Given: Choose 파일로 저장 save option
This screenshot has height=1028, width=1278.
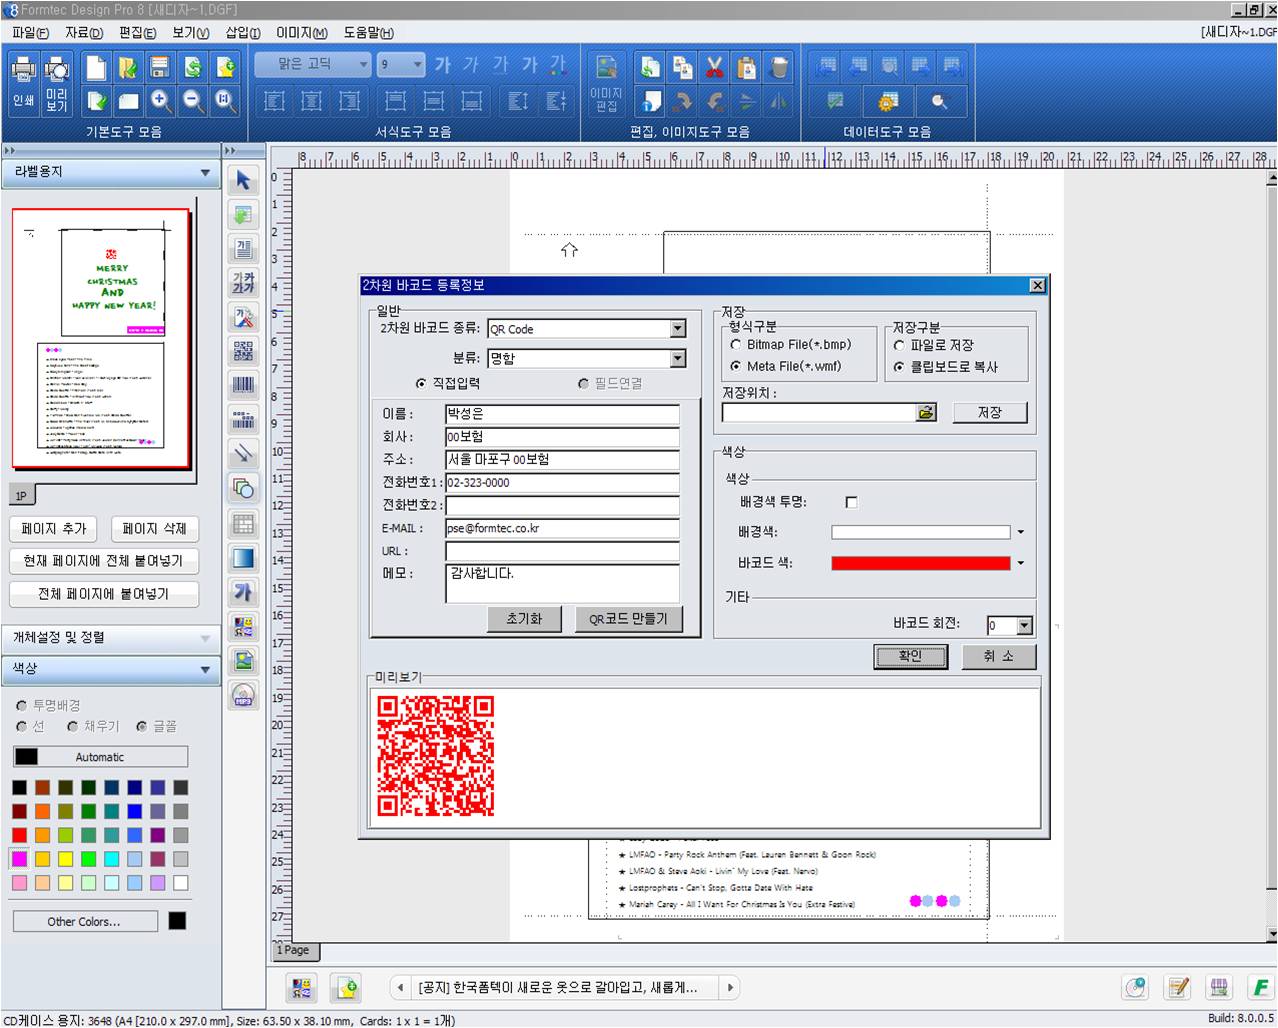Looking at the screenshot, I should 899,345.
